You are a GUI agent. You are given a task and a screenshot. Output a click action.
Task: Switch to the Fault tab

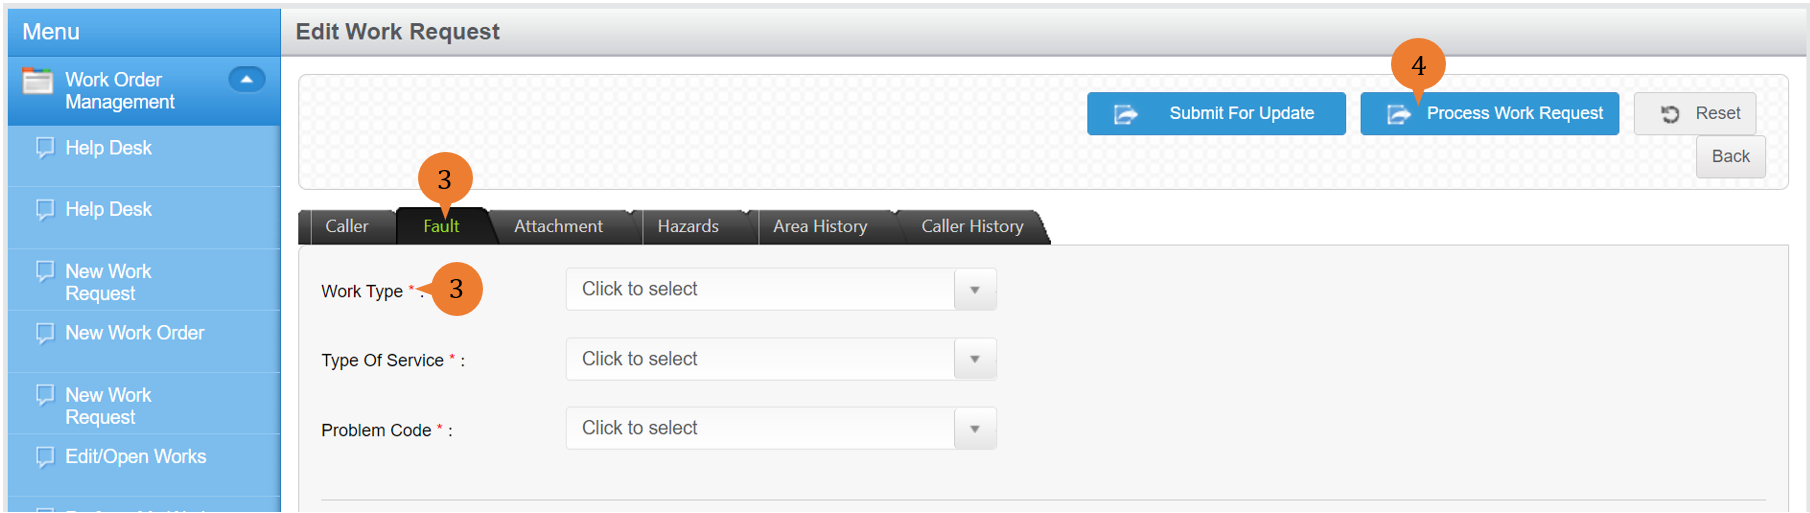(441, 227)
